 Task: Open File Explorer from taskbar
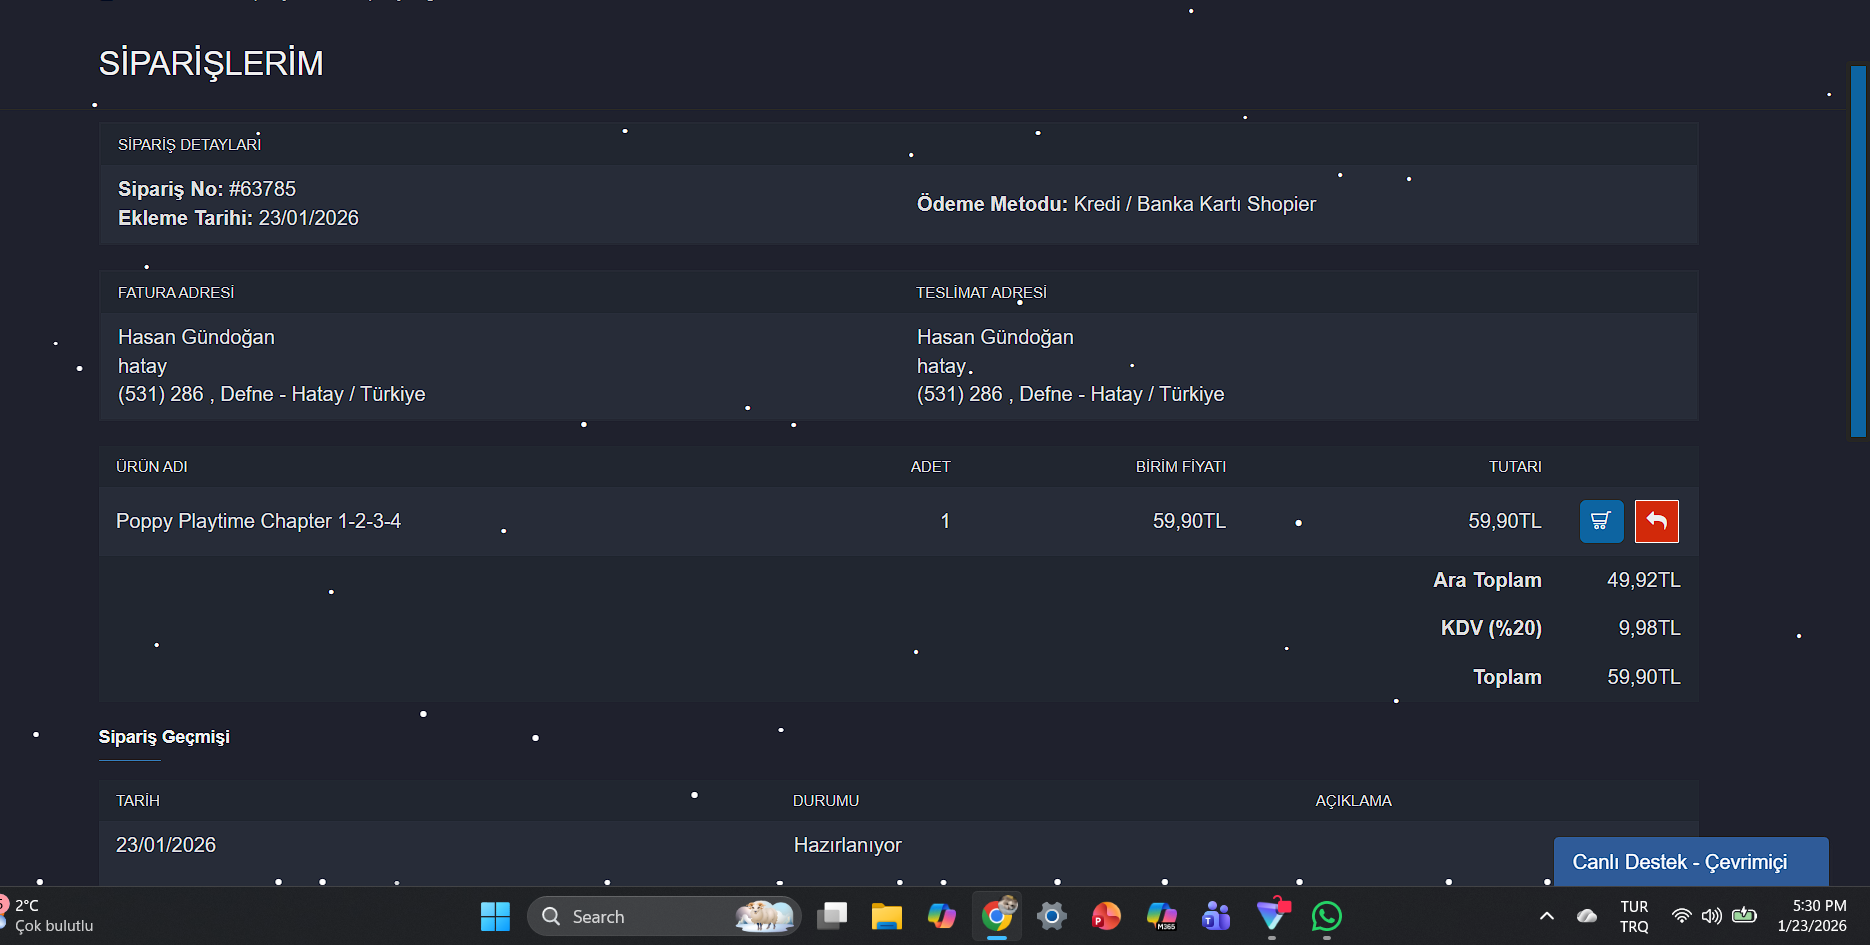click(x=887, y=916)
